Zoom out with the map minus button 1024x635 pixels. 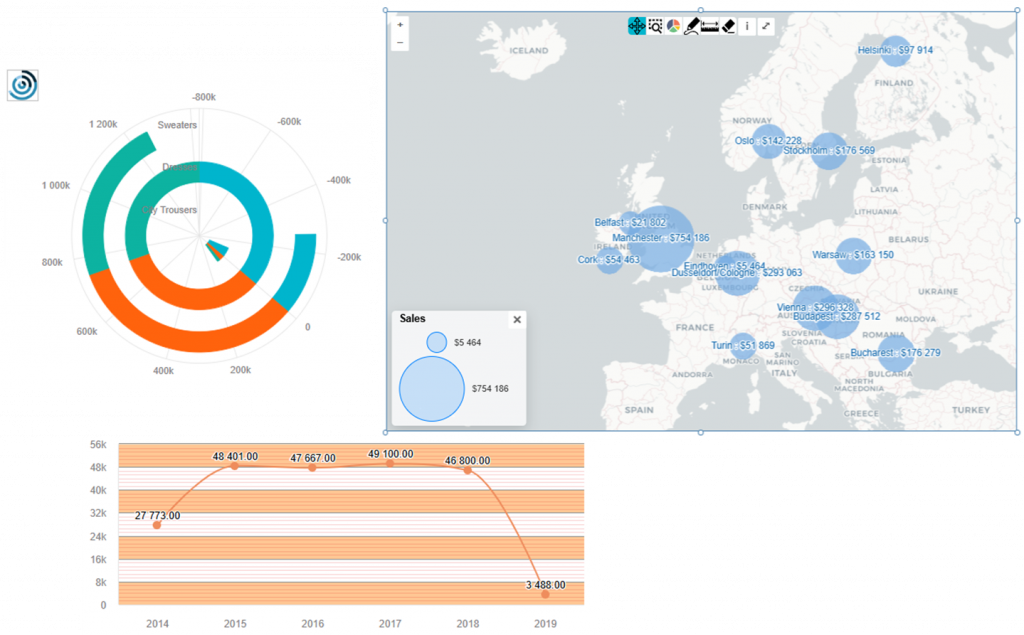pyautogui.click(x=400, y=42)
